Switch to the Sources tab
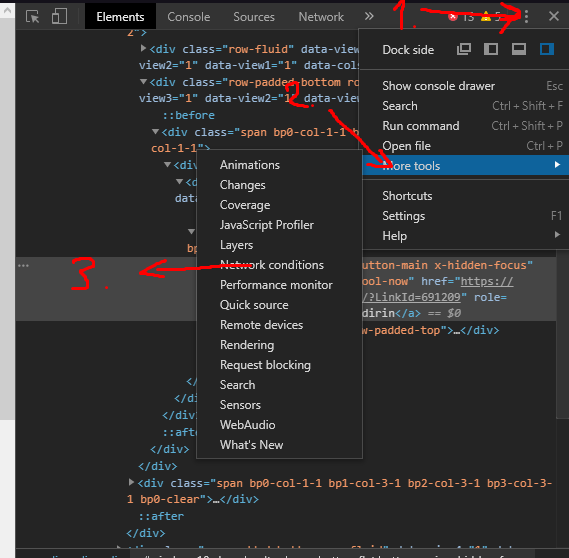This screenshot has height=558, width=569. 254,17
